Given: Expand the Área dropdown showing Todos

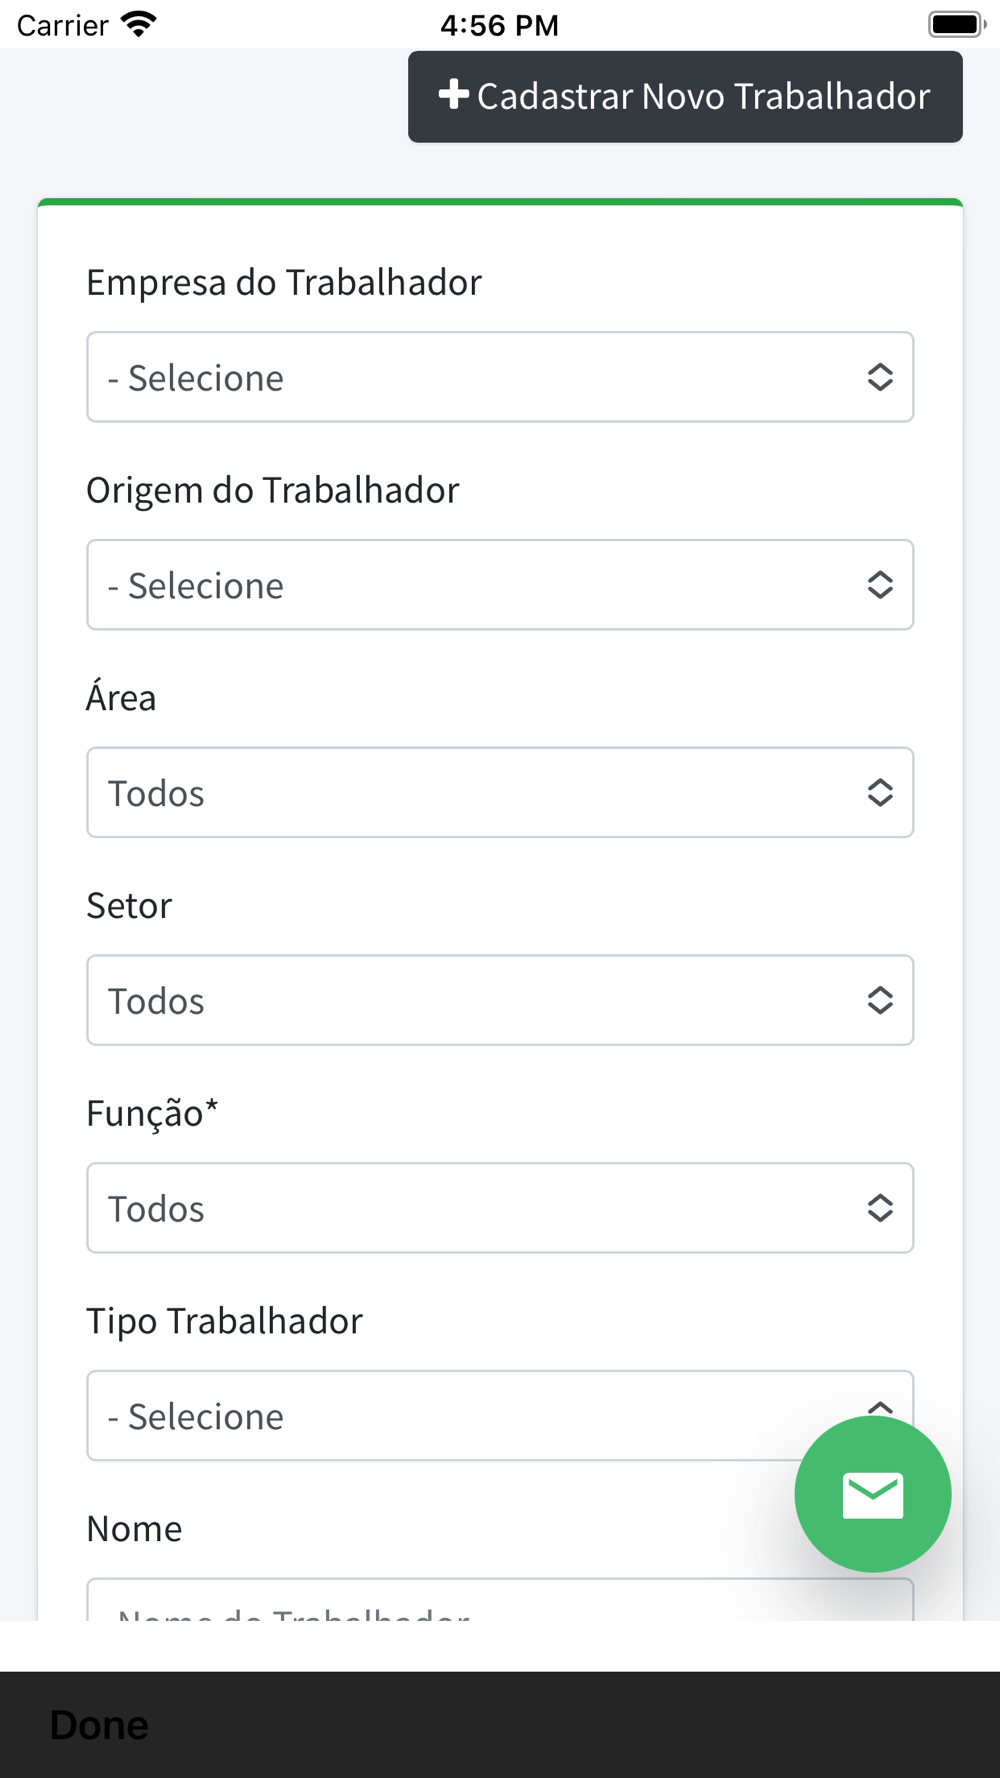Looking at the screenshot, I should point(480,793).
